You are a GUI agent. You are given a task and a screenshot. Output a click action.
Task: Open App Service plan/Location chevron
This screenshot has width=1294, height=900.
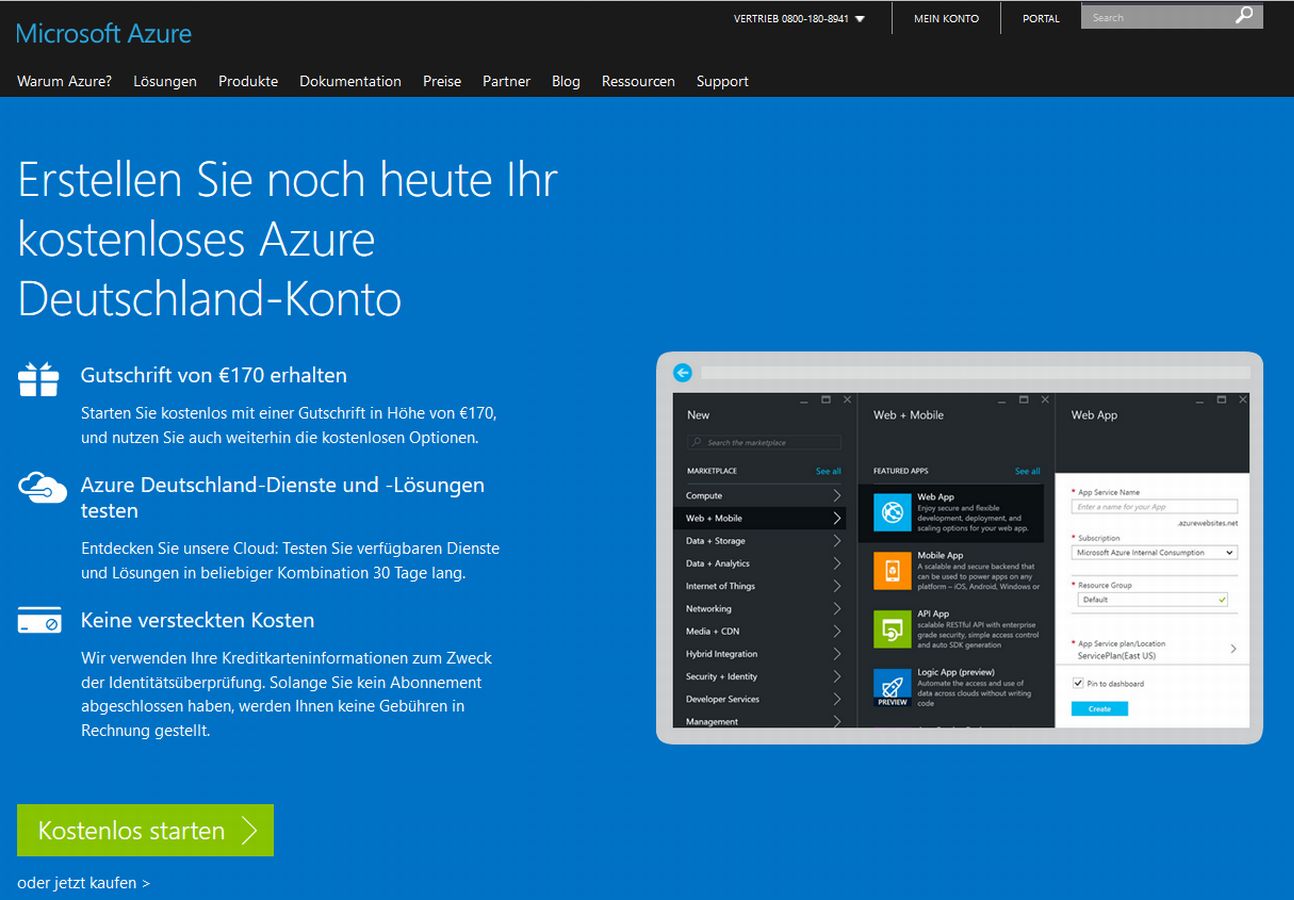(1233, 649)
